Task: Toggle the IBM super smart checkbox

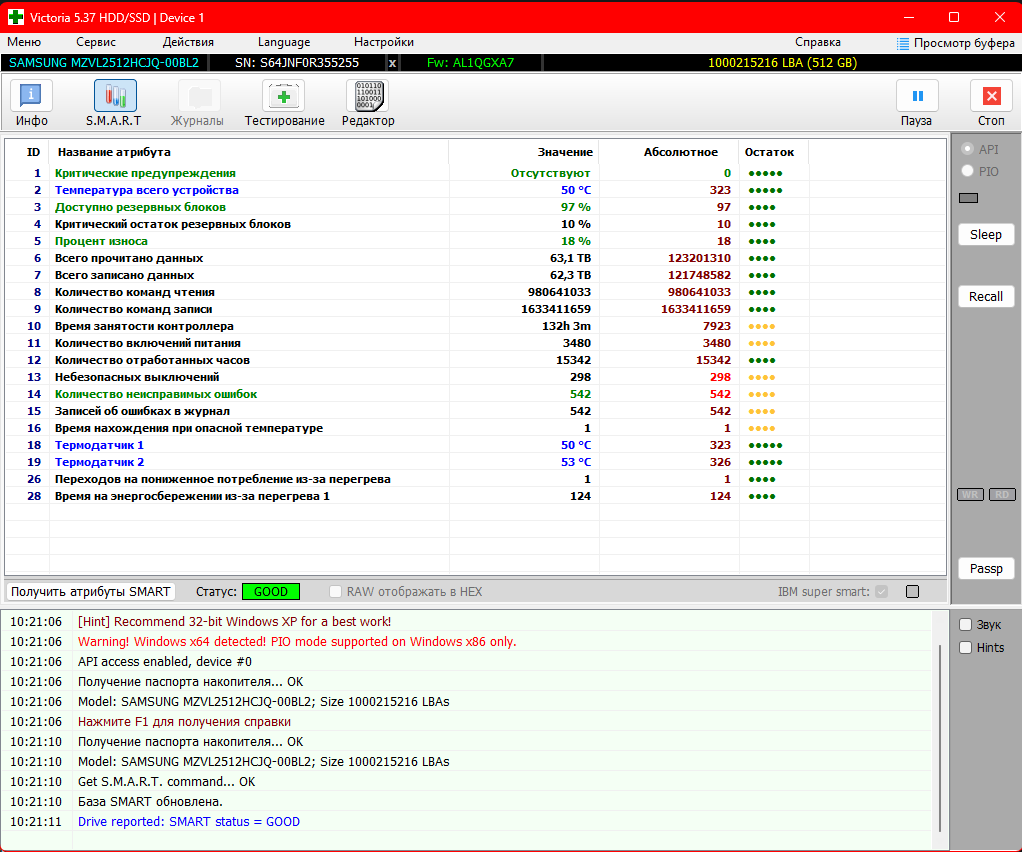Action: tap(881, 591)
